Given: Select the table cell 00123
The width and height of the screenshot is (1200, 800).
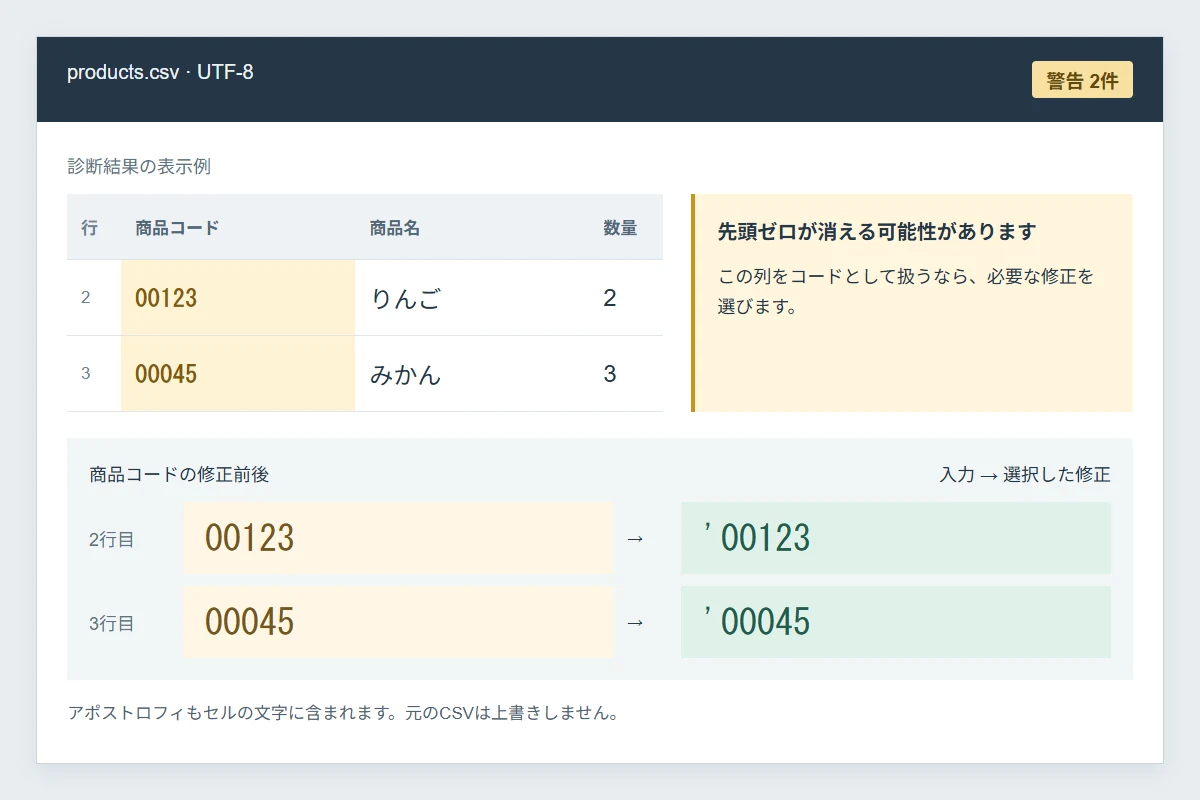Looking at the screenshot, I should [x=238, y=298].
